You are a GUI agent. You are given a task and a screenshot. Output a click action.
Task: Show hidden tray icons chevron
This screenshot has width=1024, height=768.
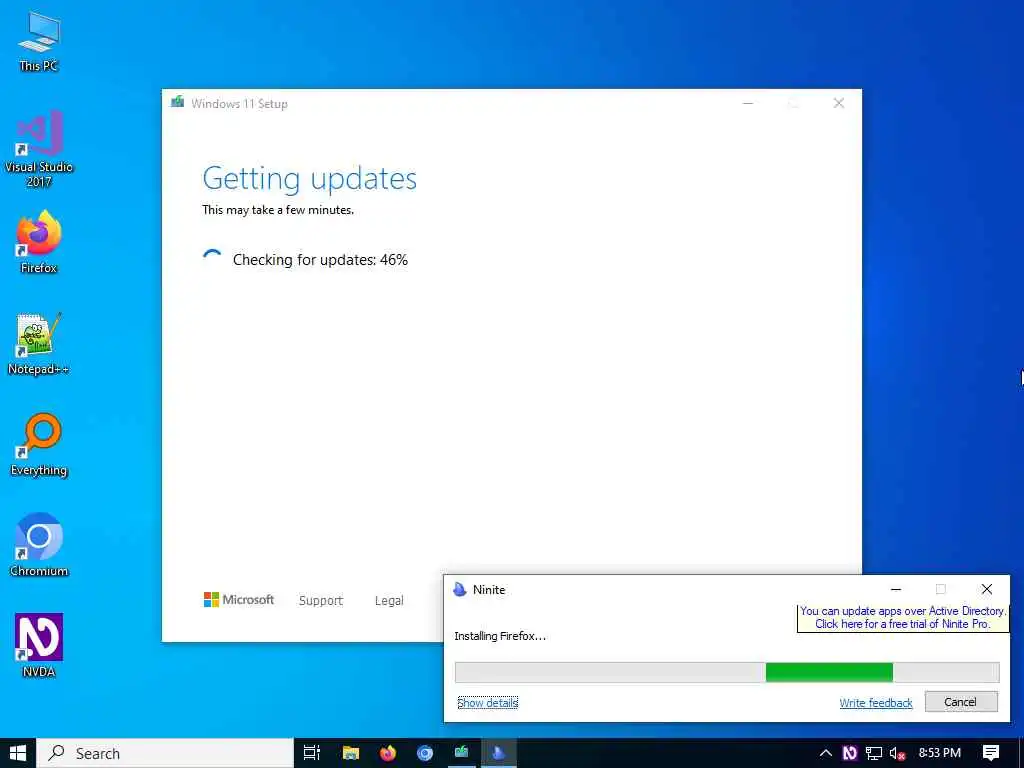click(825, 754)
